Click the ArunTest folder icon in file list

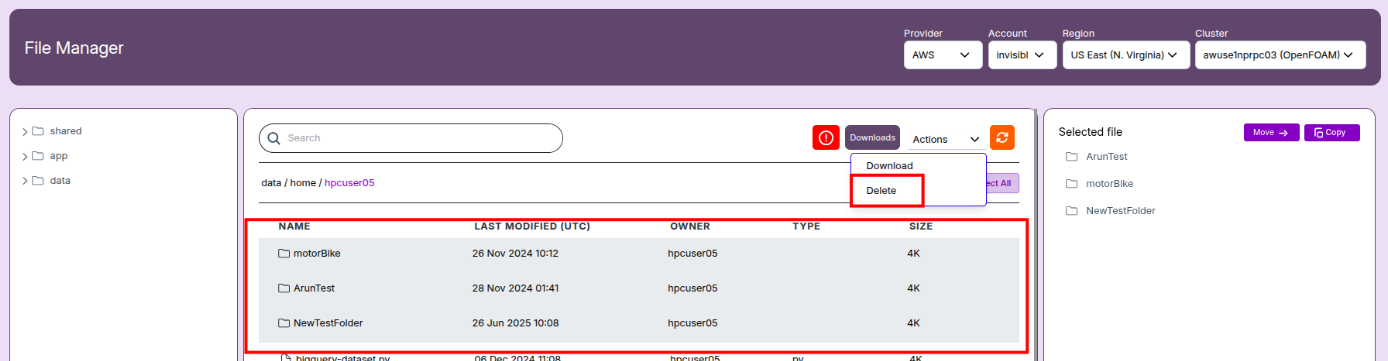[x=284, y=288]
